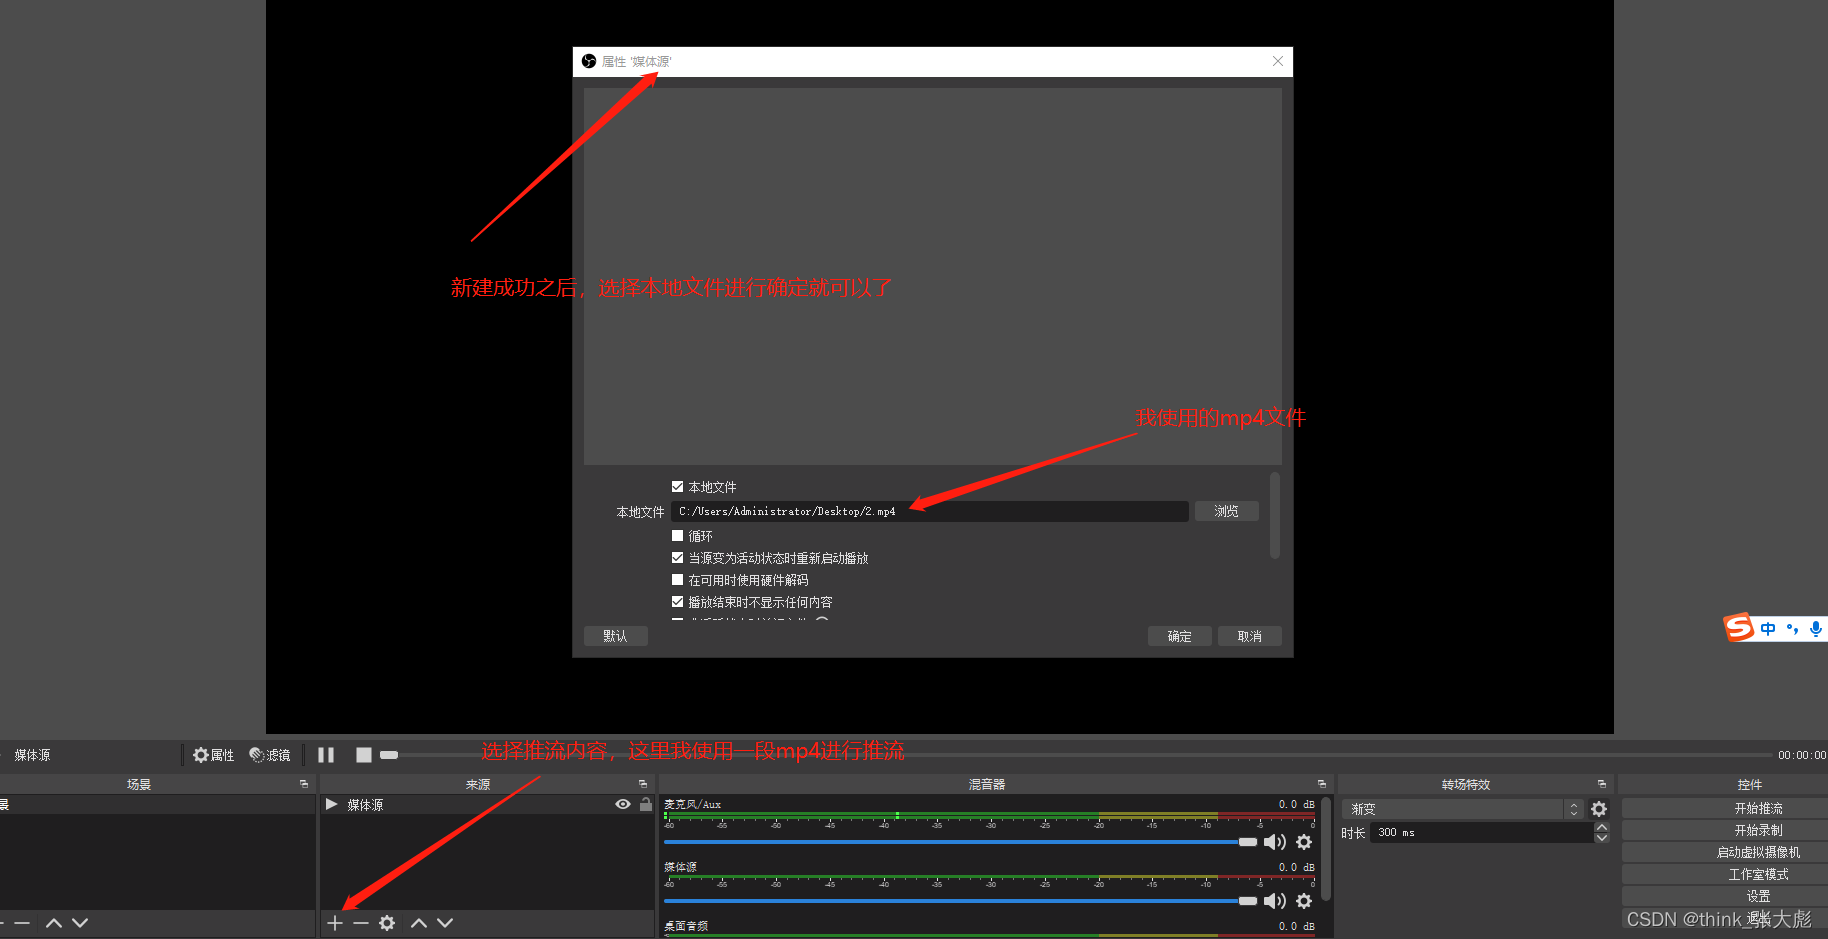Screen dimensions: 1828x939
Task: Move source up in Sources dock
Action: click(419, 923)
